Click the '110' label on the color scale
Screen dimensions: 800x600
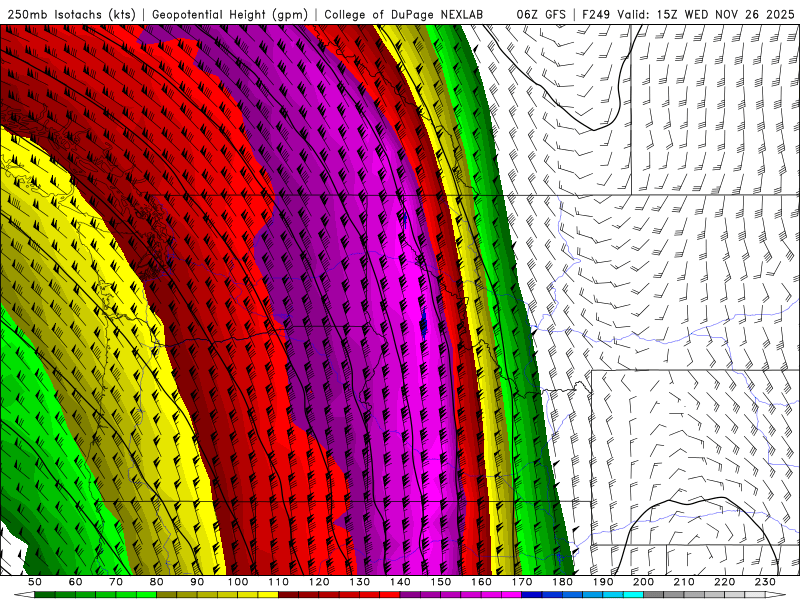click(x=278, y=582)
